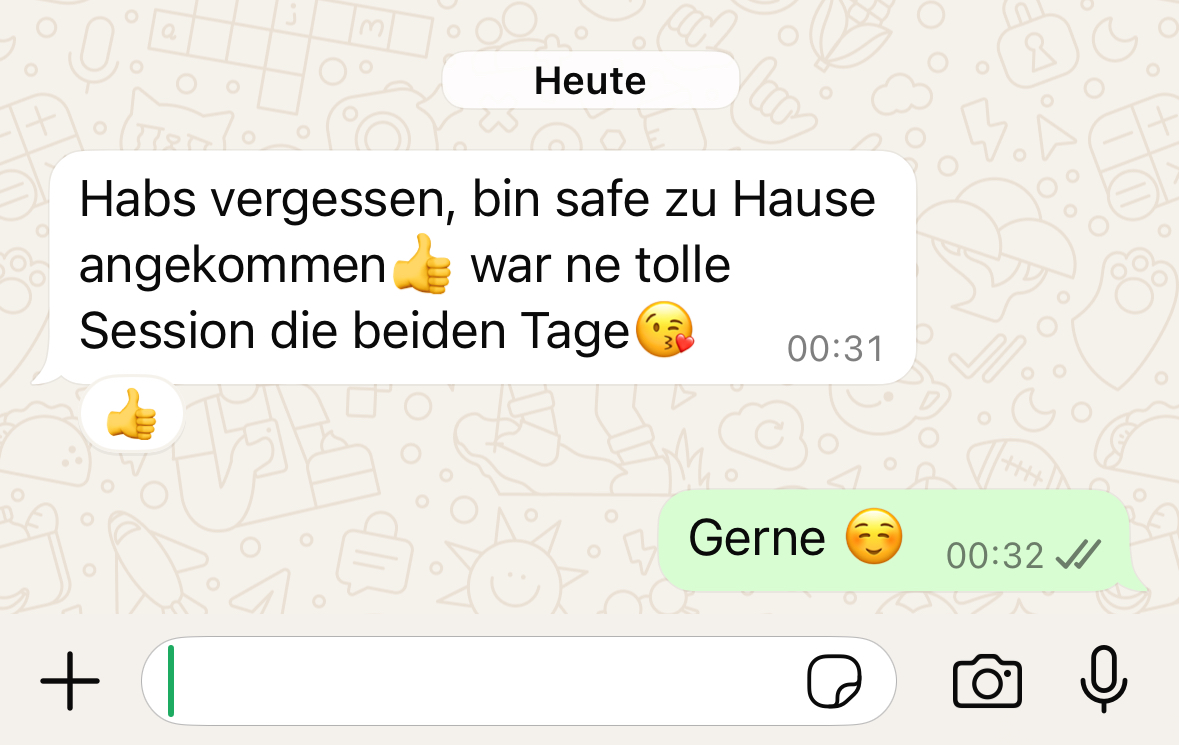This screenshot has height=745, width=1179.
Task: Open the plus attachment menu
Action: click(x=70, y=681)
